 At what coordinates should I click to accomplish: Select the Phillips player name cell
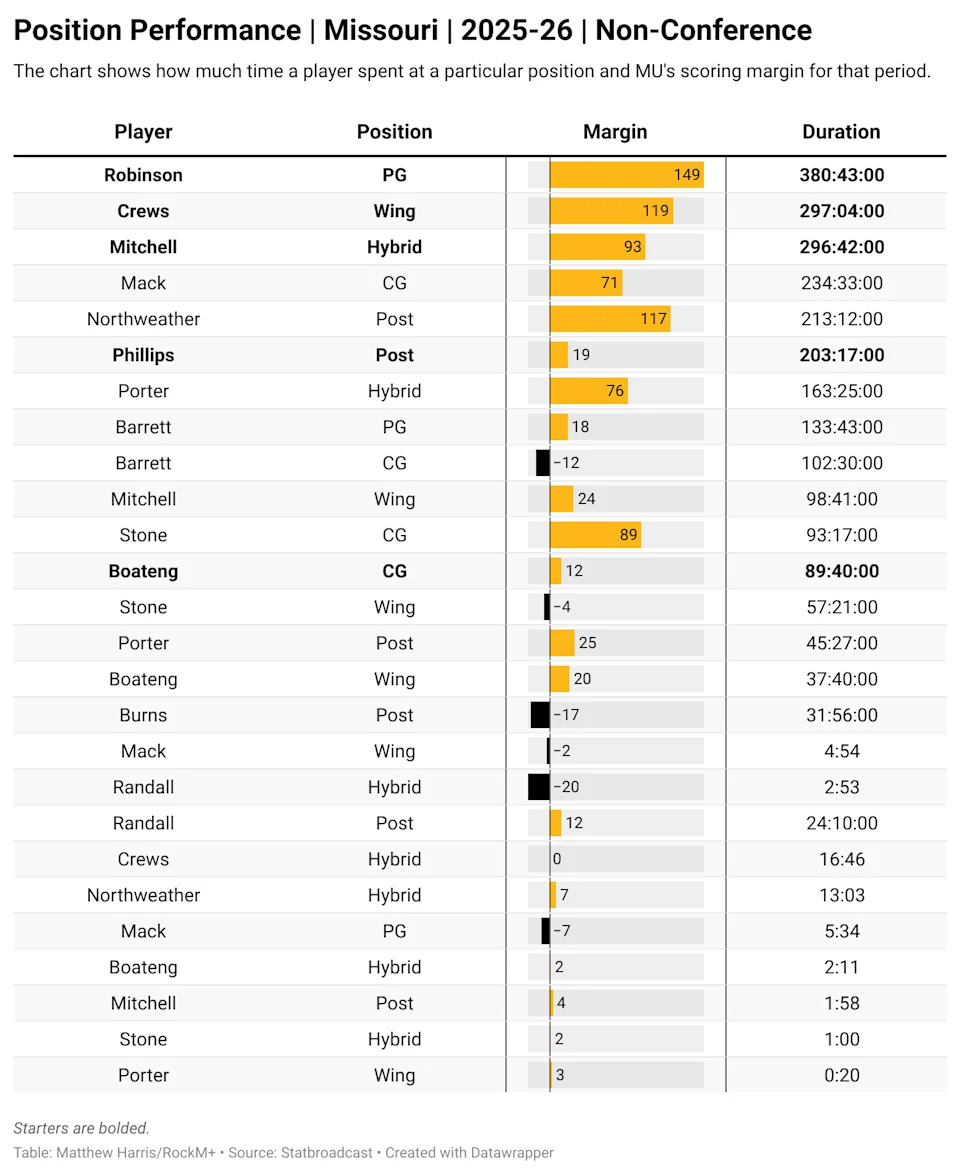(x=143, y=355)
